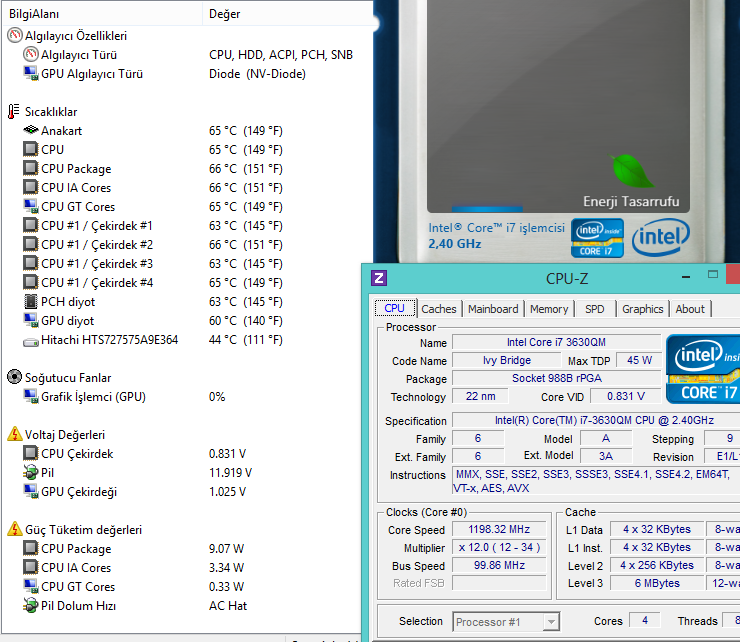Click the Hitachi 44 °C temperature value
The width and height of the screenshot is (740, 642).
tap(246, 339)
